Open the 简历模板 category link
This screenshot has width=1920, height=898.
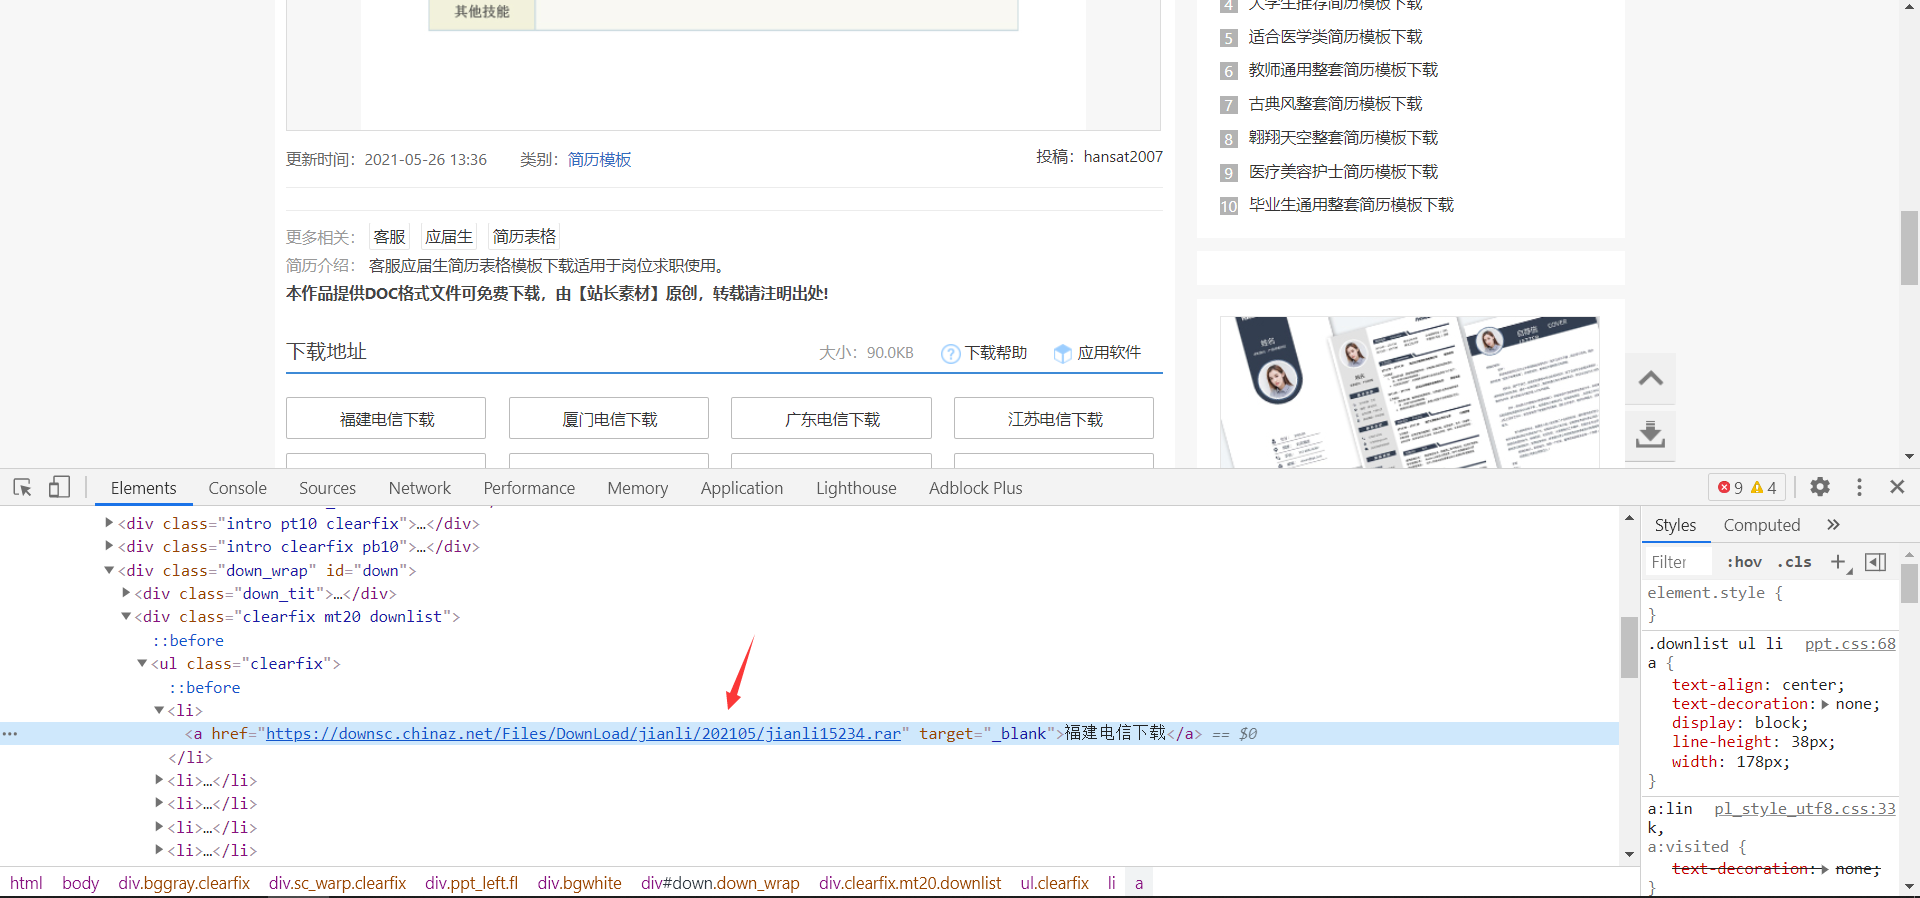tap(599, 160)
